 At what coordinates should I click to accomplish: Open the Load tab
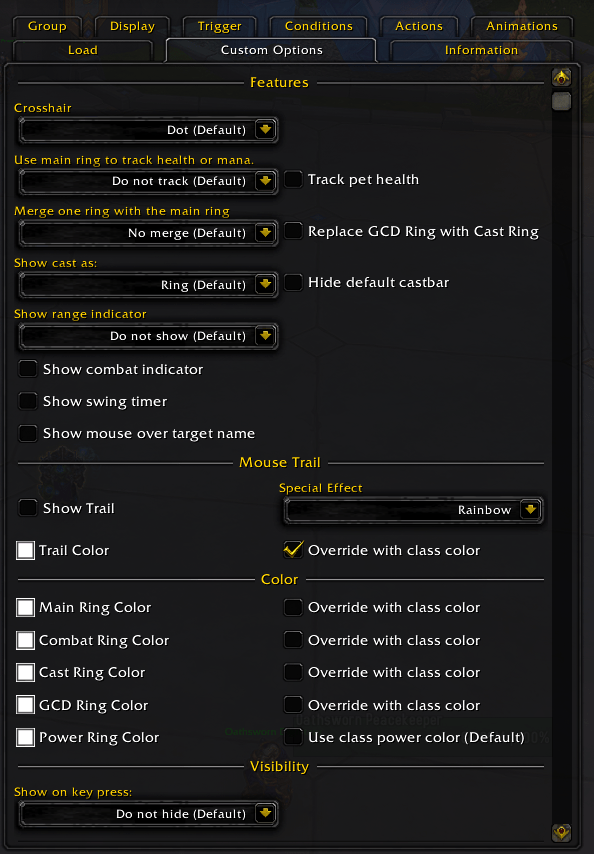[83, 50]
